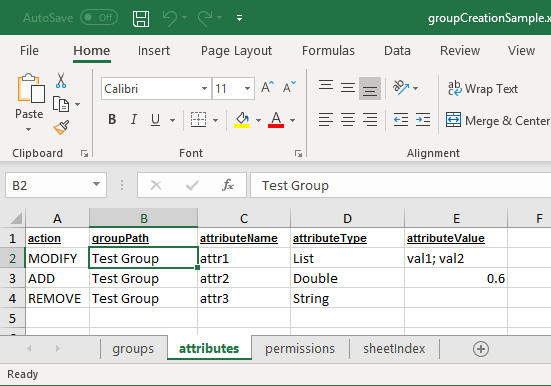Select the cell with REMOVE

point(57,298)
